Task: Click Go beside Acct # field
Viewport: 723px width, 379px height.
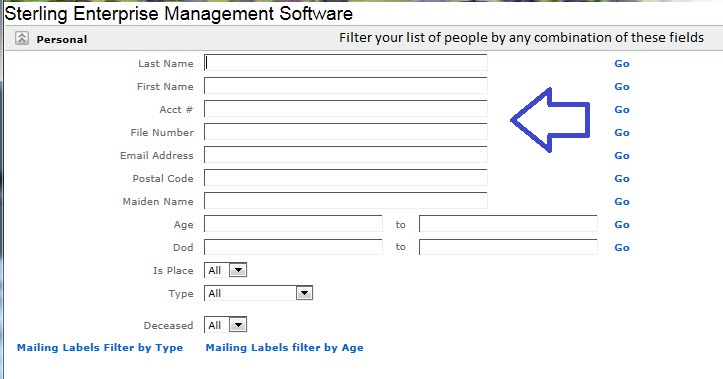Action: pos(622,110)
